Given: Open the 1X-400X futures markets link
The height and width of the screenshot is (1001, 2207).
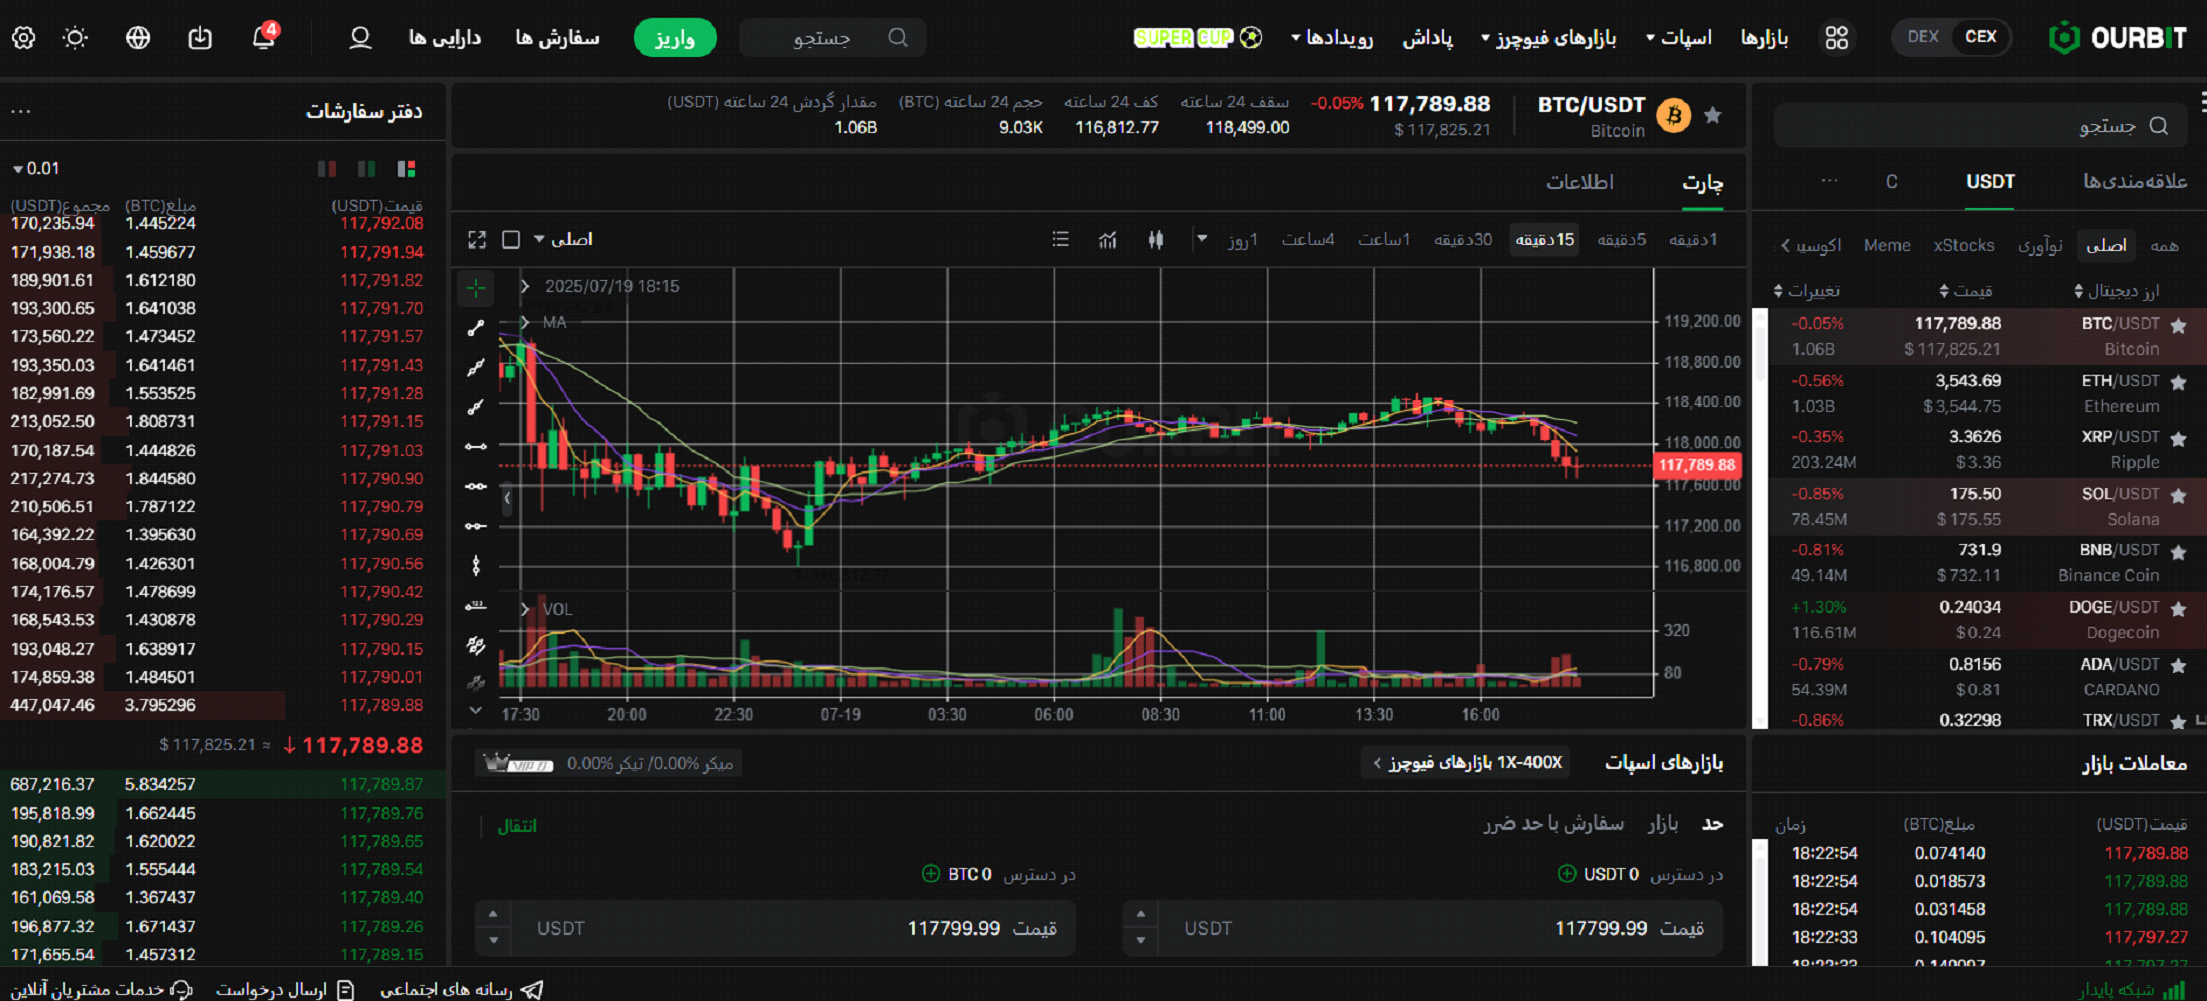Looking at the screenshot, I should click(1466, 763).
